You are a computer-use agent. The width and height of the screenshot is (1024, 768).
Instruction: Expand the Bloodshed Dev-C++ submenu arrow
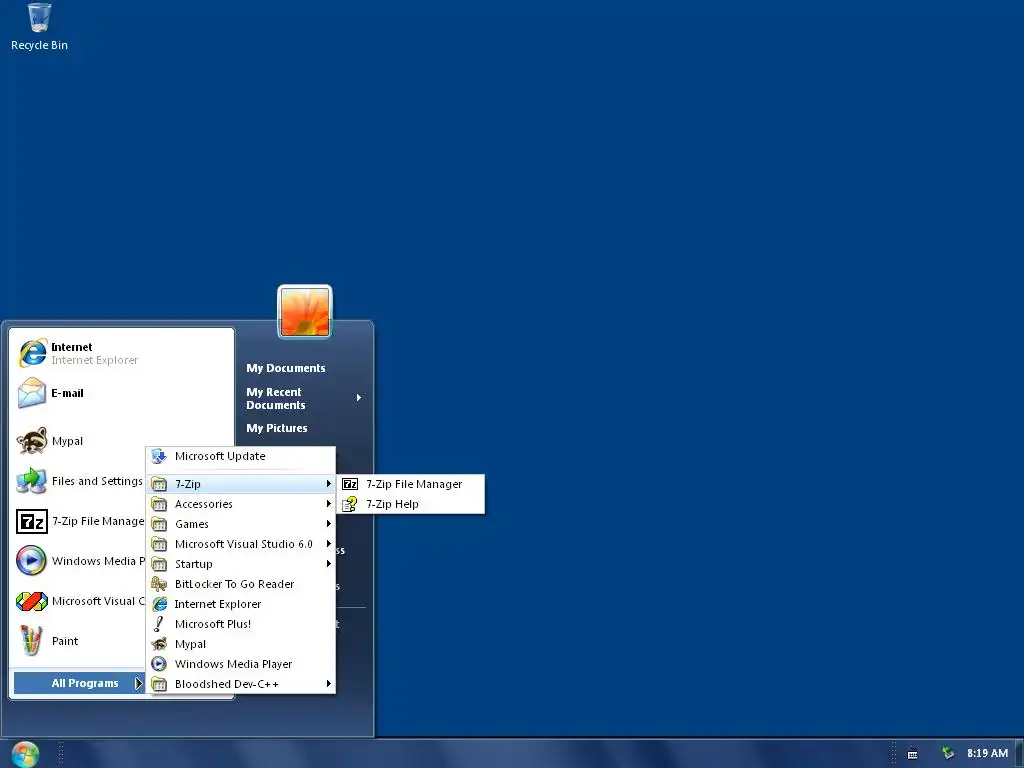(x=328, y=684)
